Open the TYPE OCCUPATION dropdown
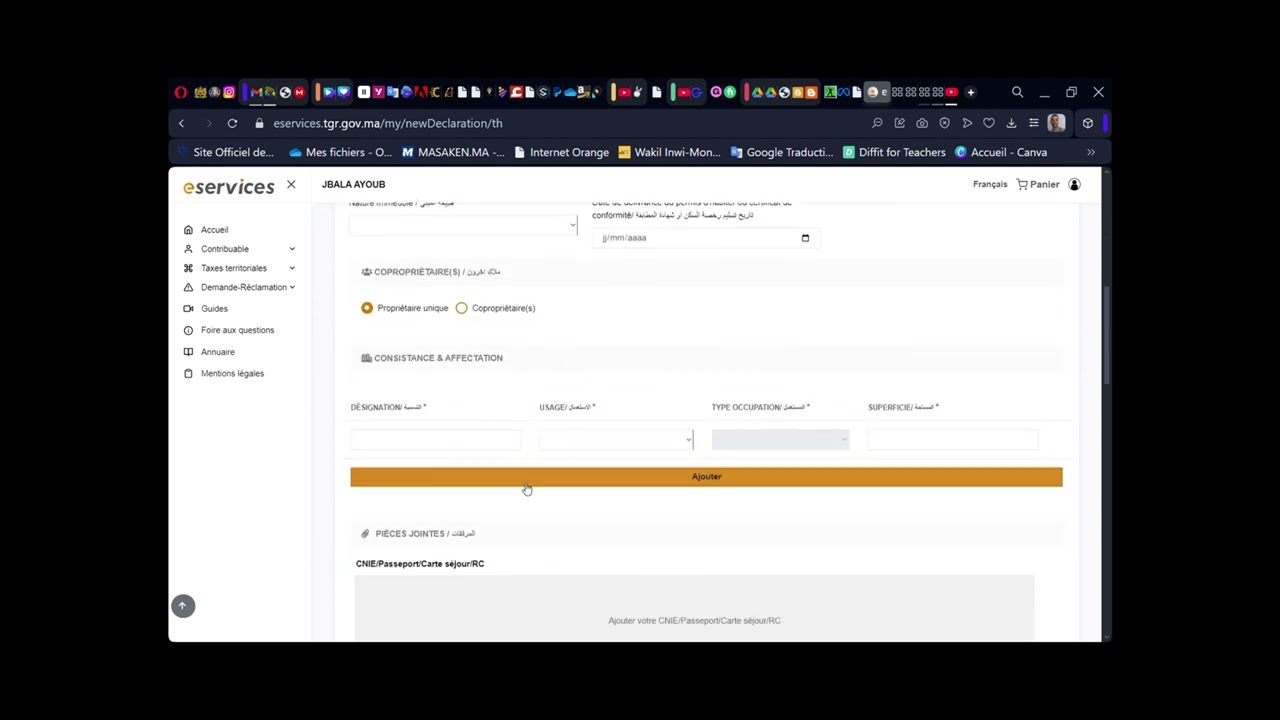This screenshot has width=1280, height=720. click(780, 439)
